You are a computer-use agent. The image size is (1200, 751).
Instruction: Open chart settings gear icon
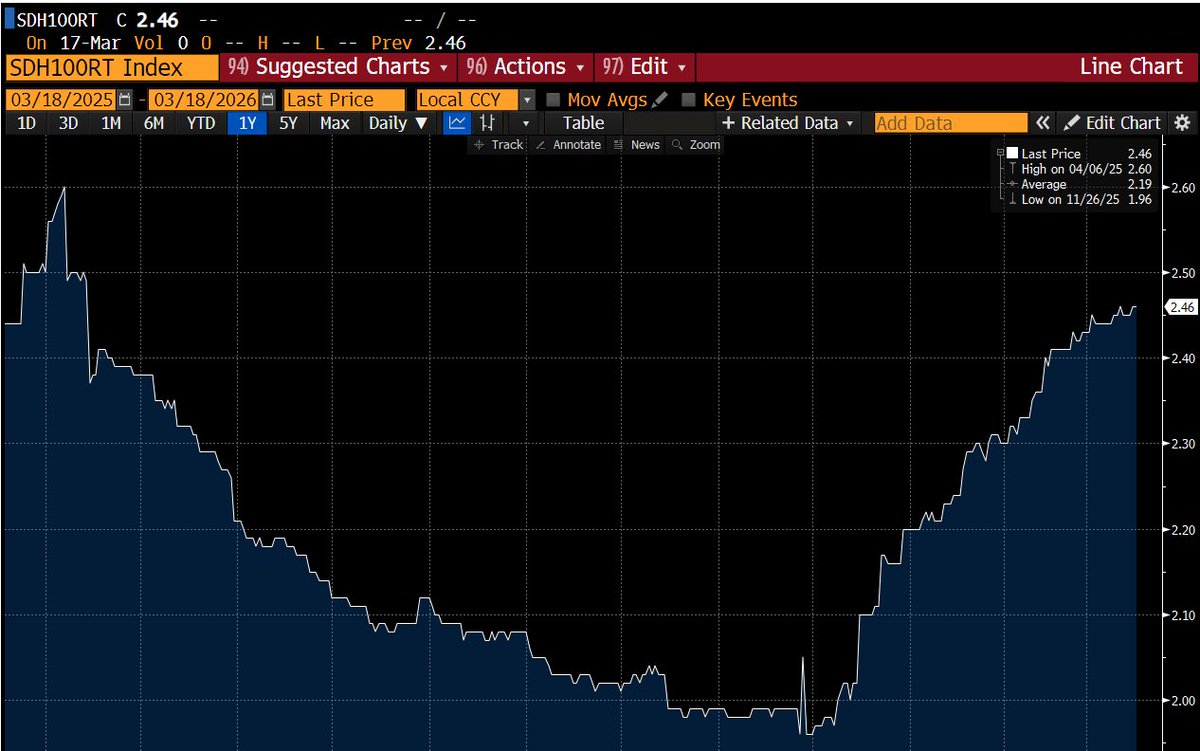point(1182,123)
